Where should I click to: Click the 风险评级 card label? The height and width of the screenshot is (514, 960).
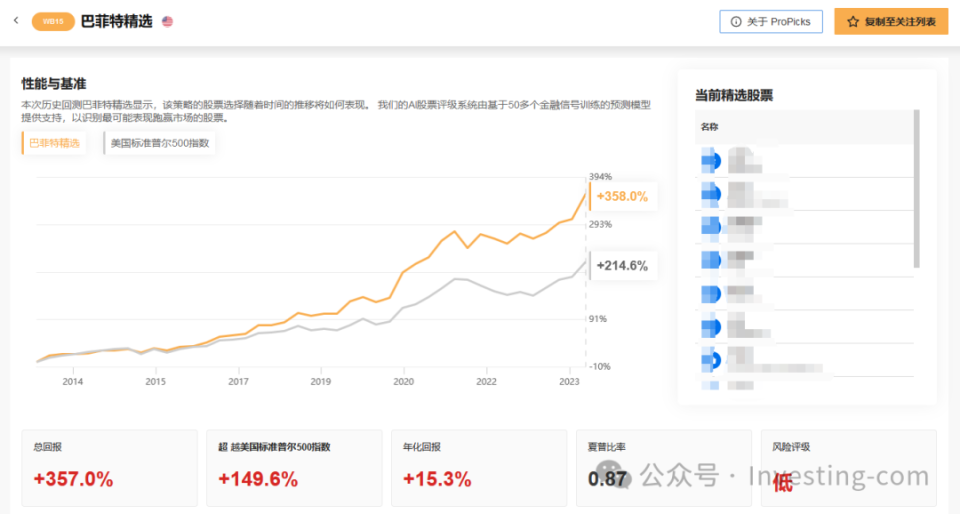[x=791, y=447]
